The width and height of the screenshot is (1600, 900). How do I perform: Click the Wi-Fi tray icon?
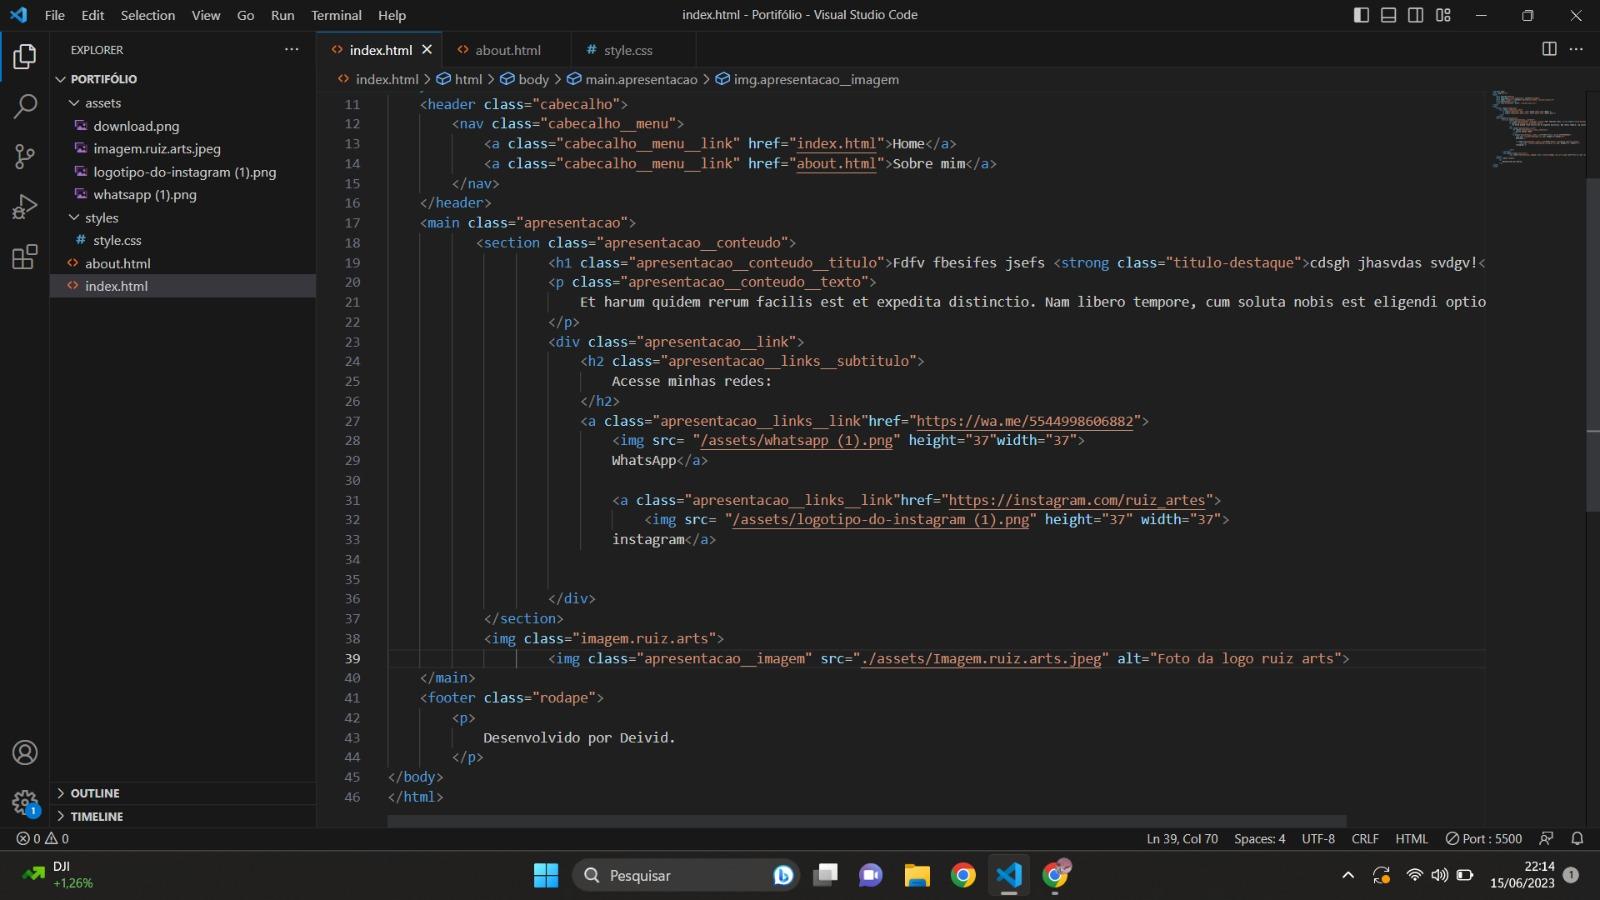[x=1414, y=876]
